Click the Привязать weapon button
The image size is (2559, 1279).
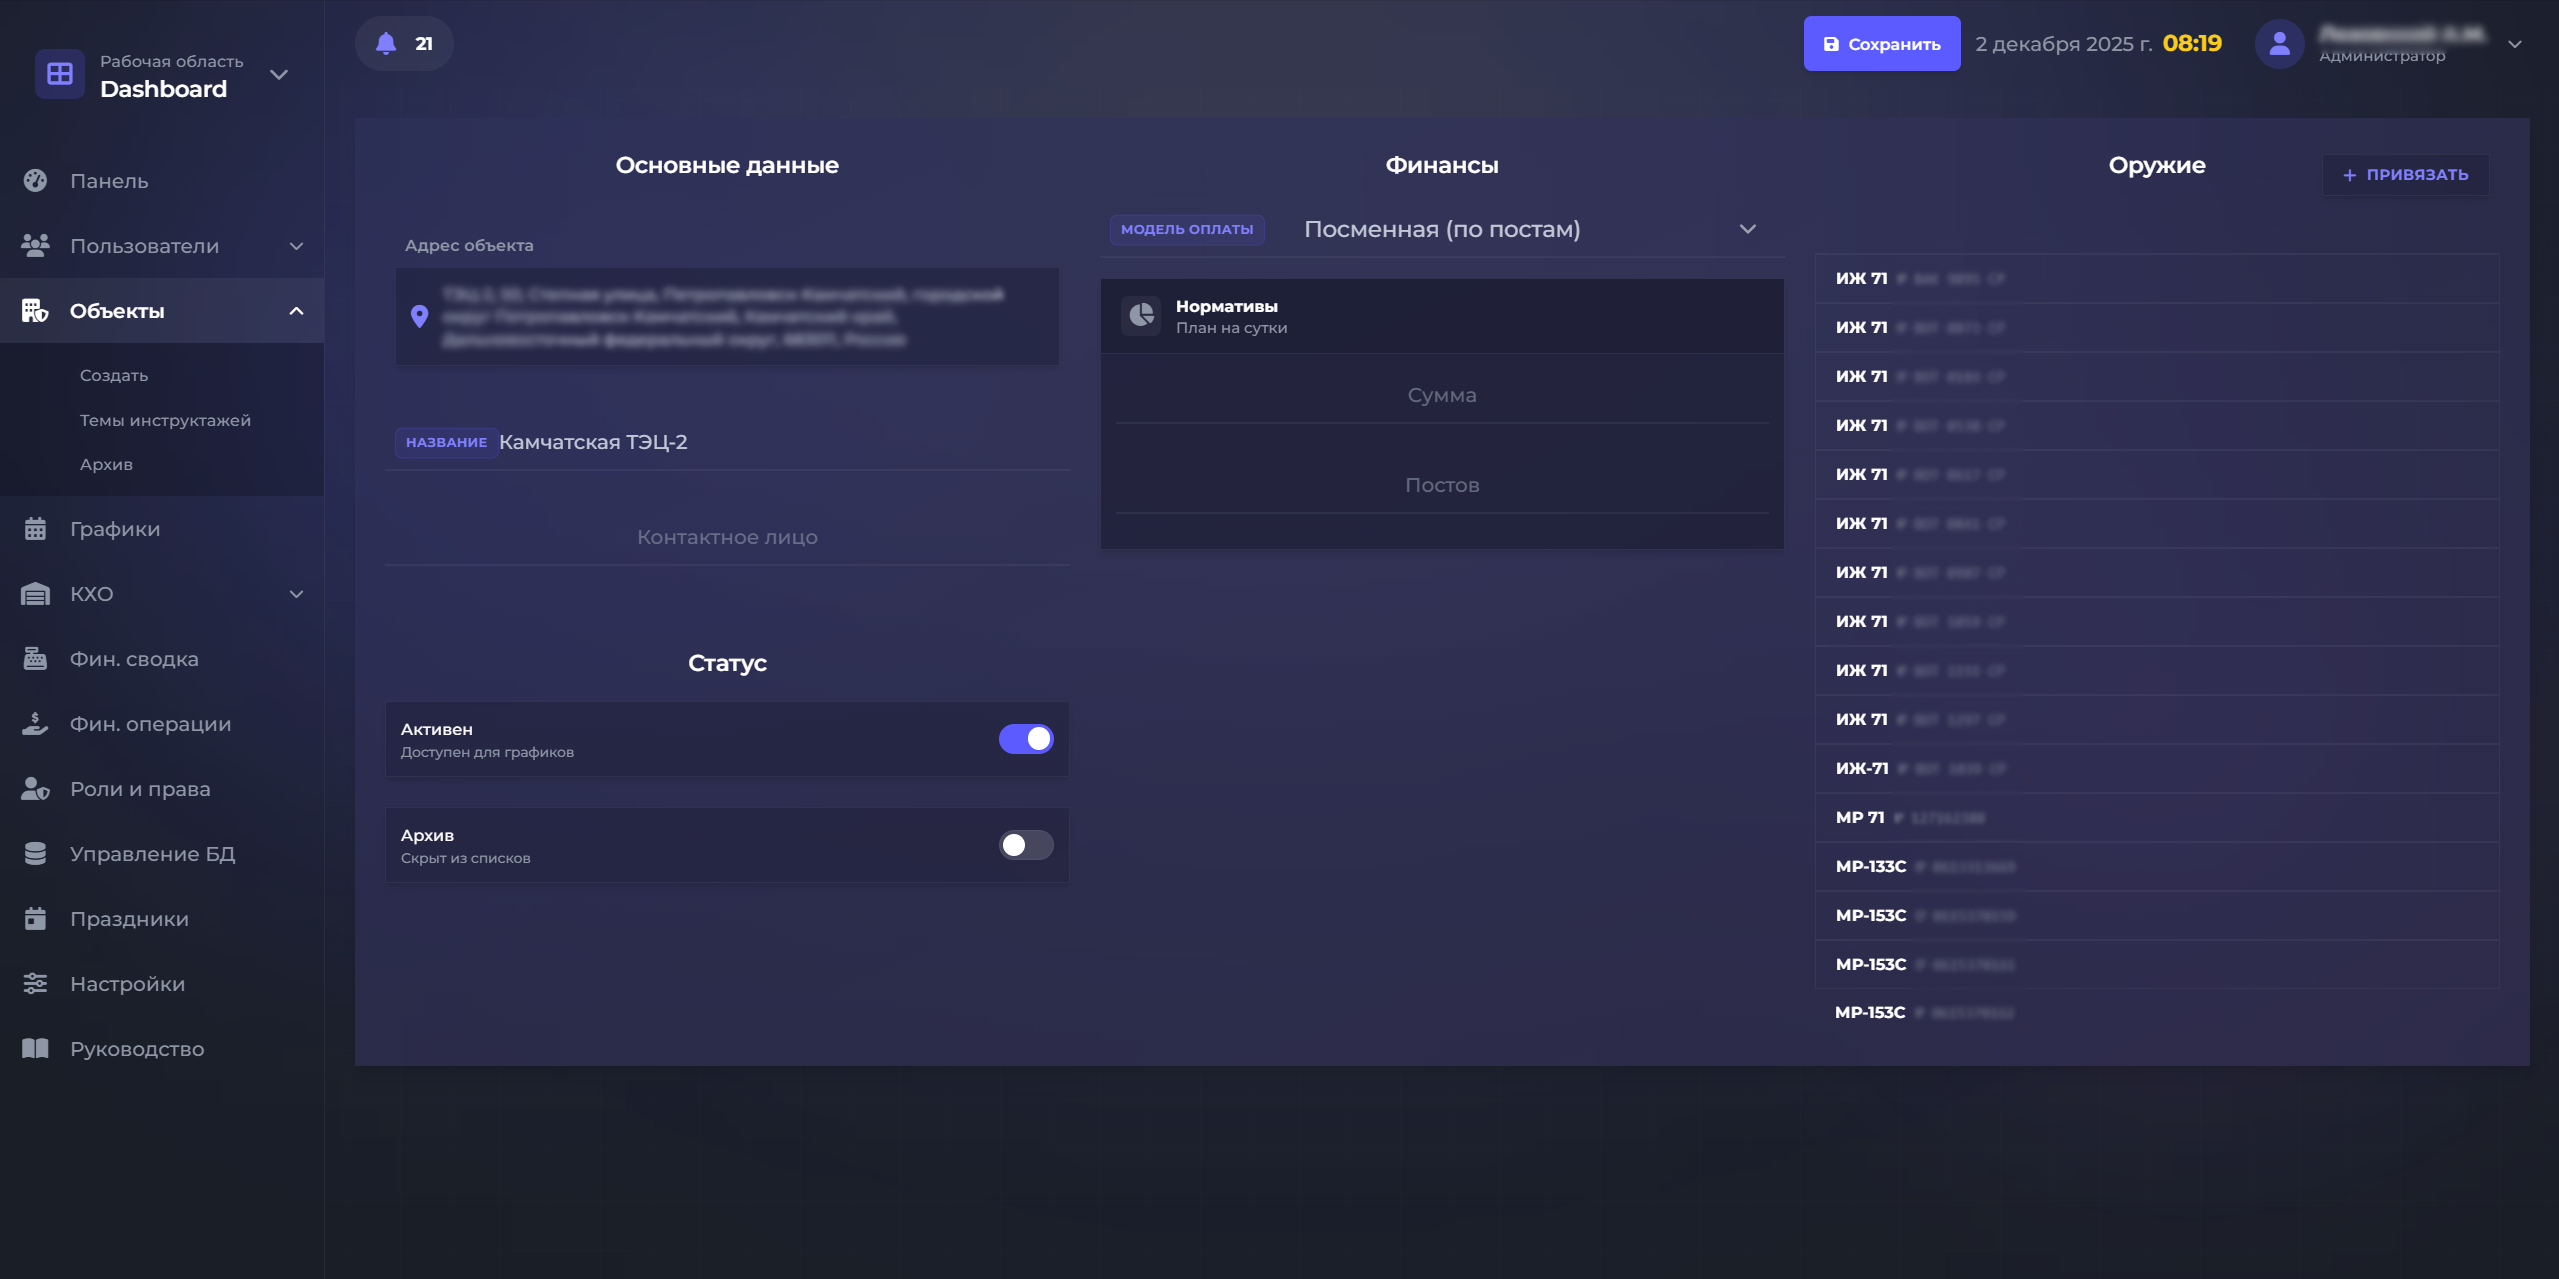(x=2405, y=175)
